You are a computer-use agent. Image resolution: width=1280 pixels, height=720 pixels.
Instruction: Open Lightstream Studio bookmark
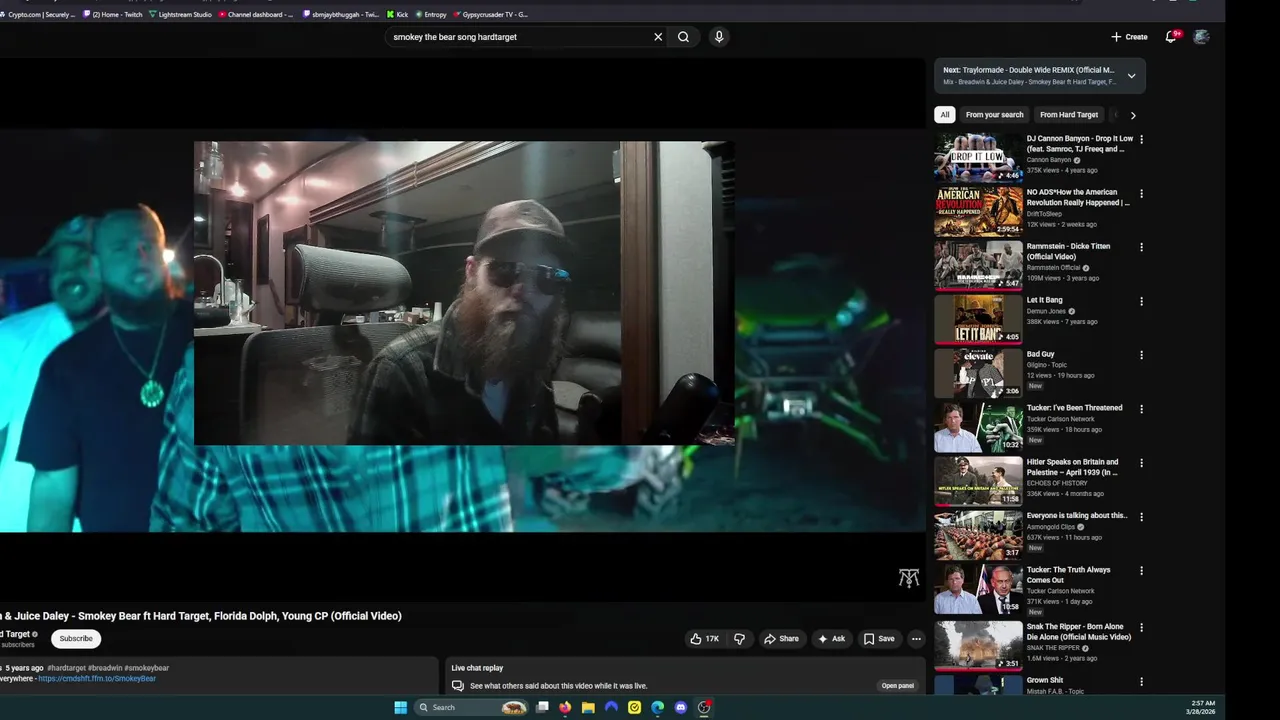pyautogui.click(x=180, y=15)
